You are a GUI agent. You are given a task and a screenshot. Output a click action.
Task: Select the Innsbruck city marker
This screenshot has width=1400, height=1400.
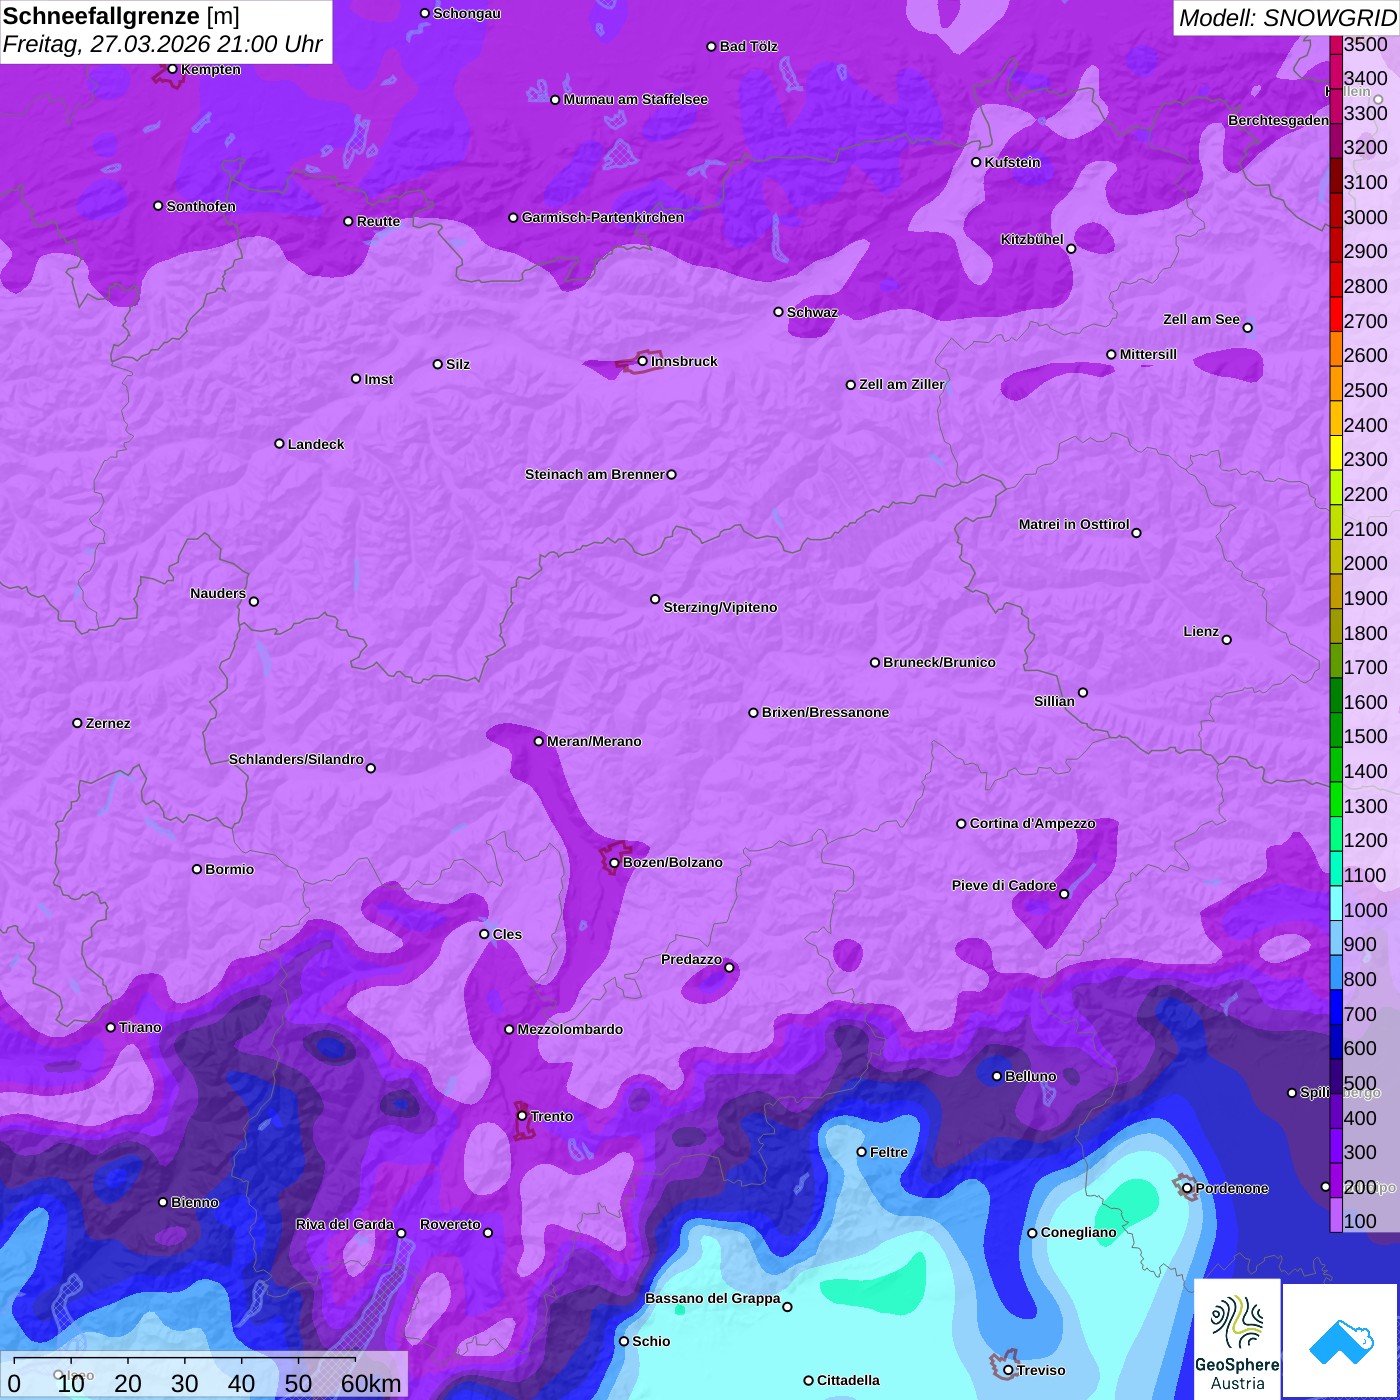(x=643, y=361)
